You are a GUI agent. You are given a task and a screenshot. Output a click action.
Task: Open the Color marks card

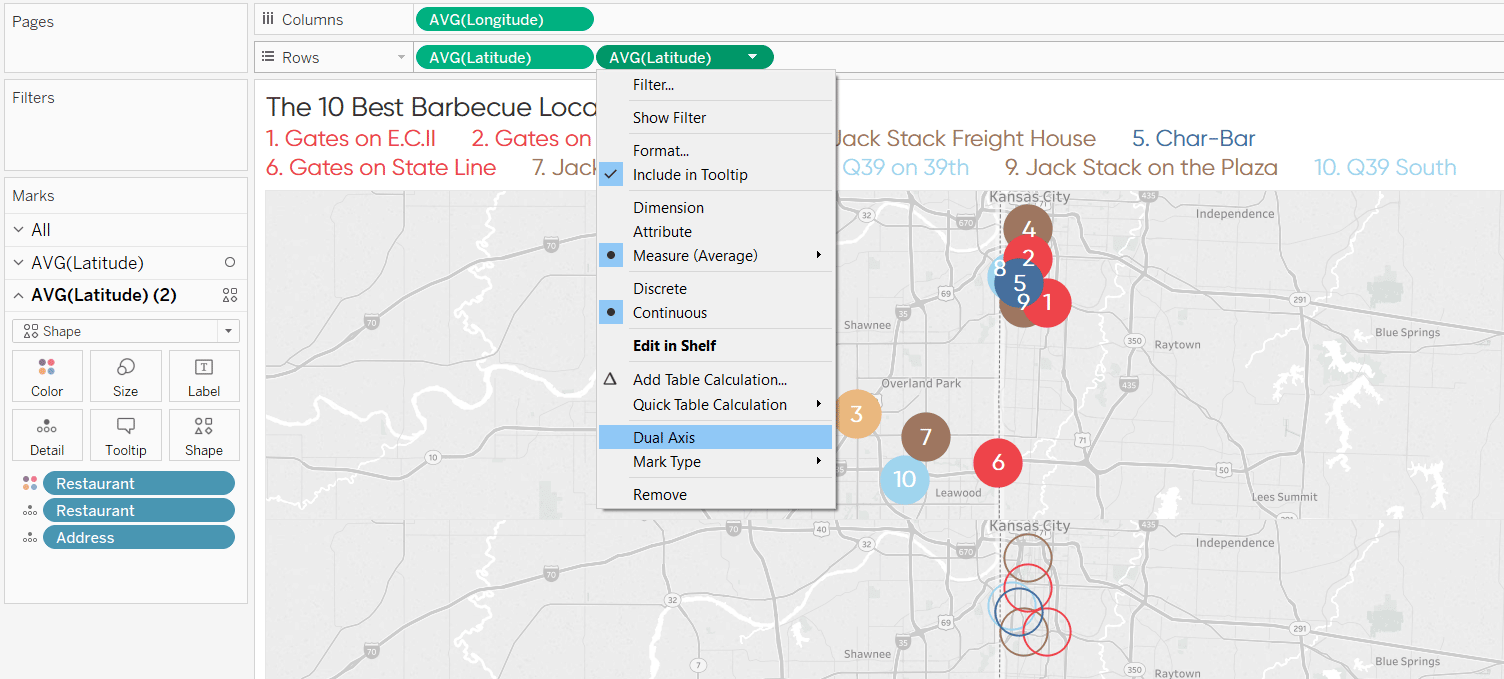[47, 376]
